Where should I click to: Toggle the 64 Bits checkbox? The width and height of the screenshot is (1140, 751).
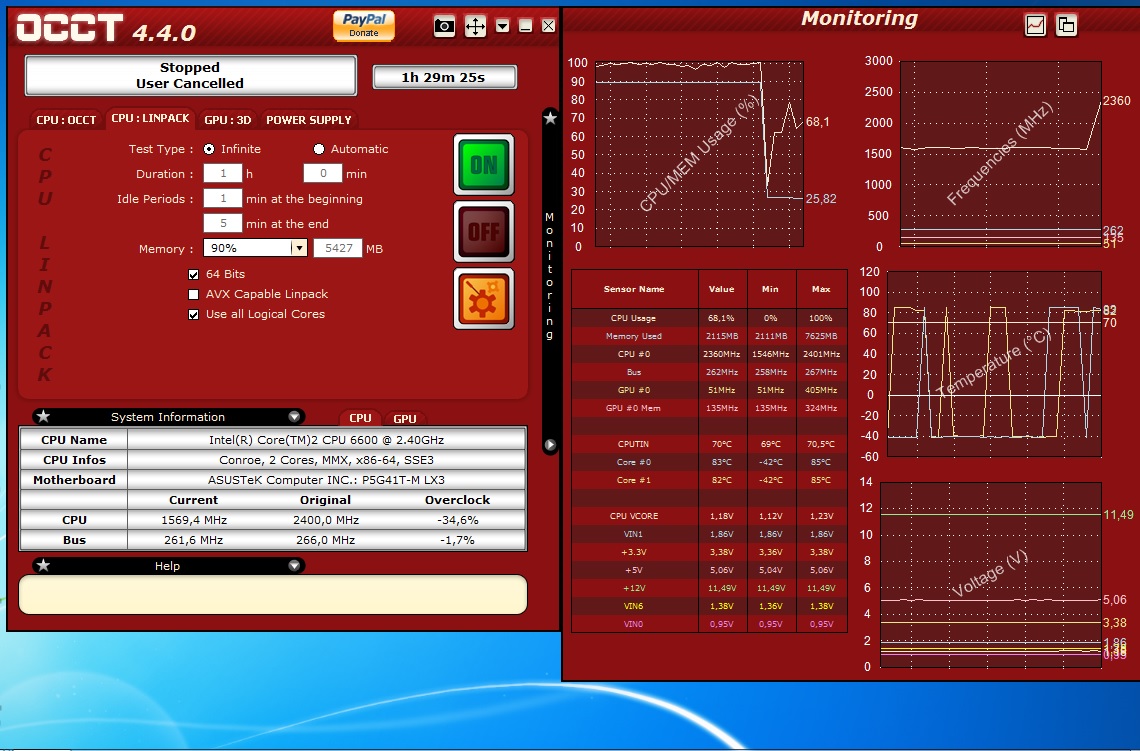tap(193, 275)
